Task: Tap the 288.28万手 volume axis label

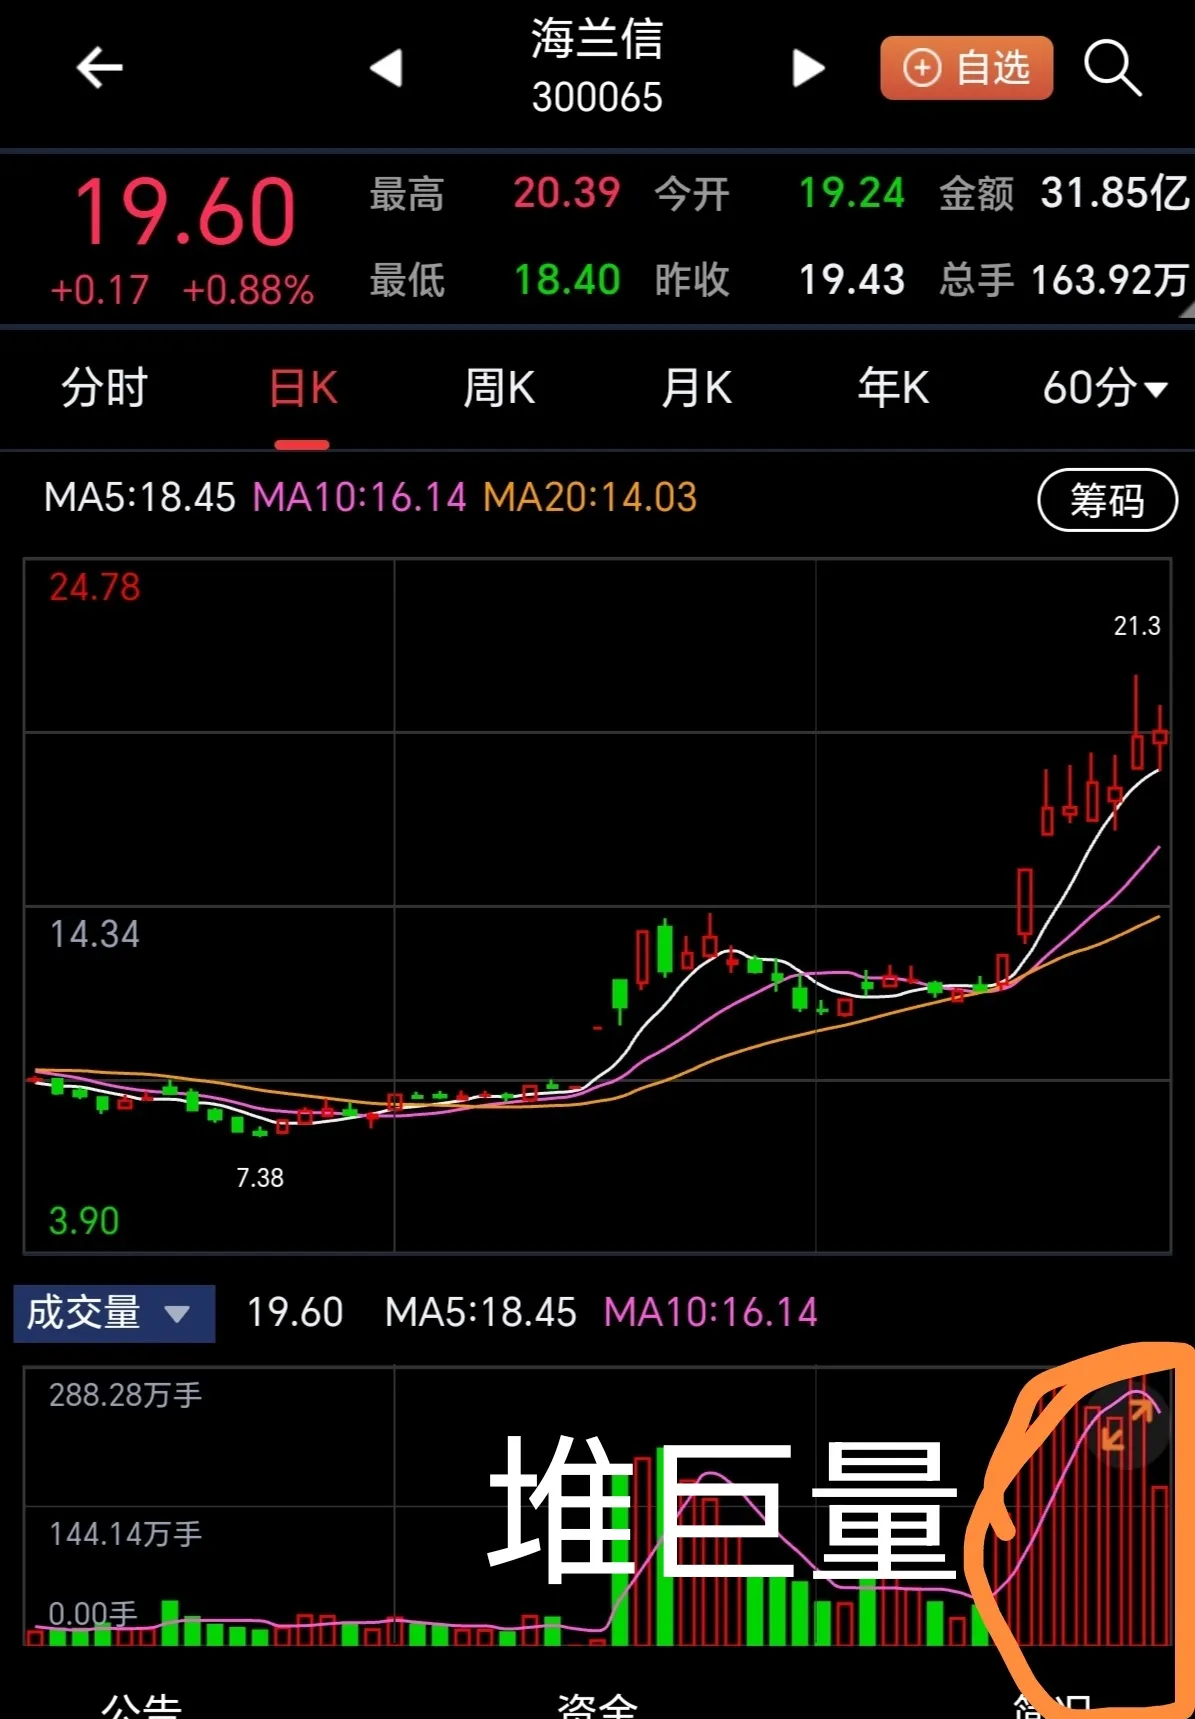Action: pyautogui.click(x=125, y=1395)
